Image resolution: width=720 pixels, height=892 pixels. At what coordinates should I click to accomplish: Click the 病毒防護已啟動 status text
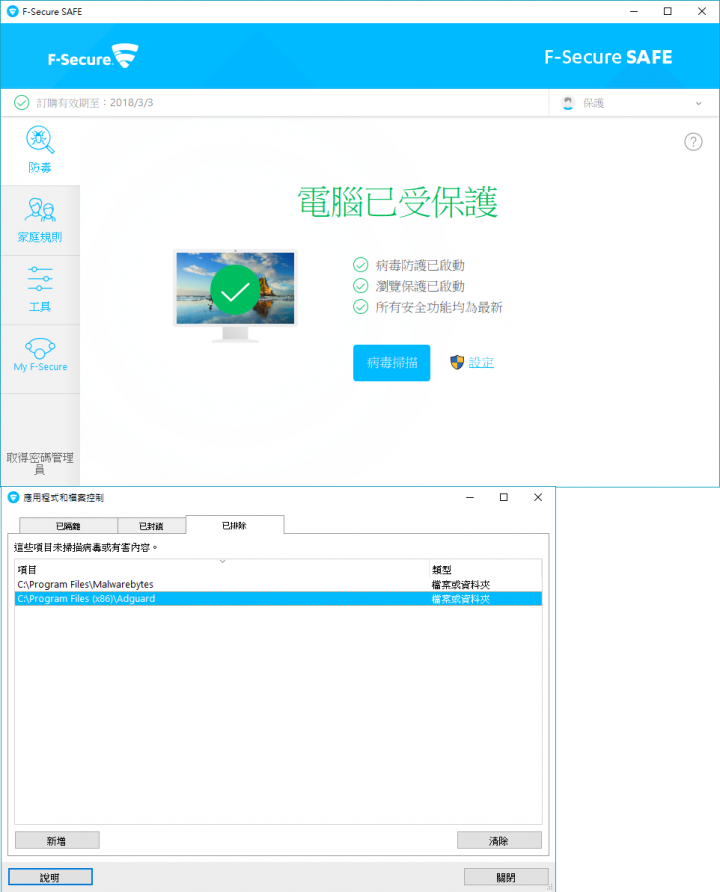point(420,265)
